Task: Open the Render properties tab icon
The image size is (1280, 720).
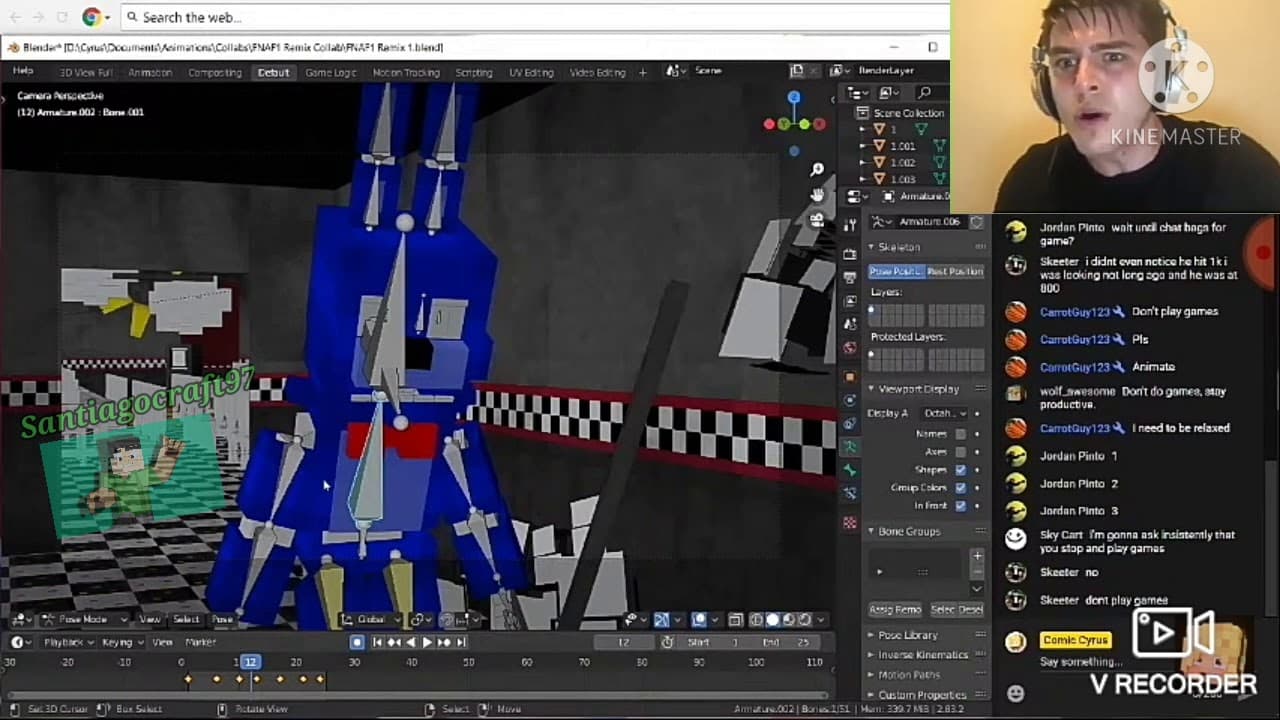Action: [851, 253]
